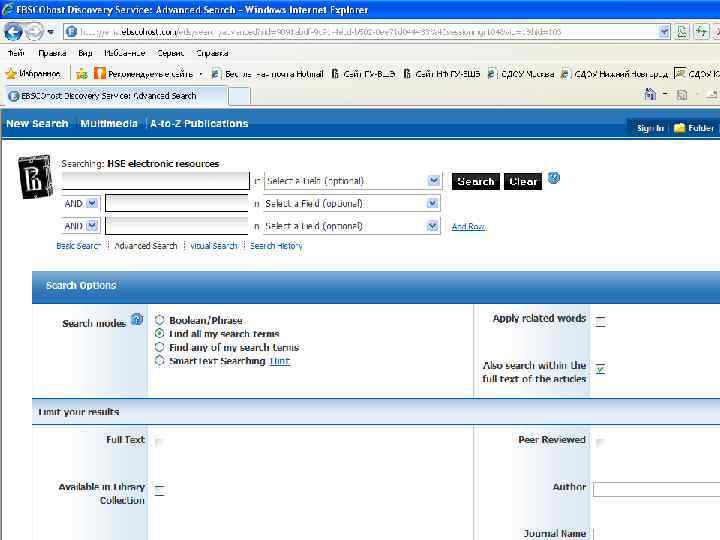720x540 pixels.
Task: Click the Clear button
Action: click(x=523, y=182)
